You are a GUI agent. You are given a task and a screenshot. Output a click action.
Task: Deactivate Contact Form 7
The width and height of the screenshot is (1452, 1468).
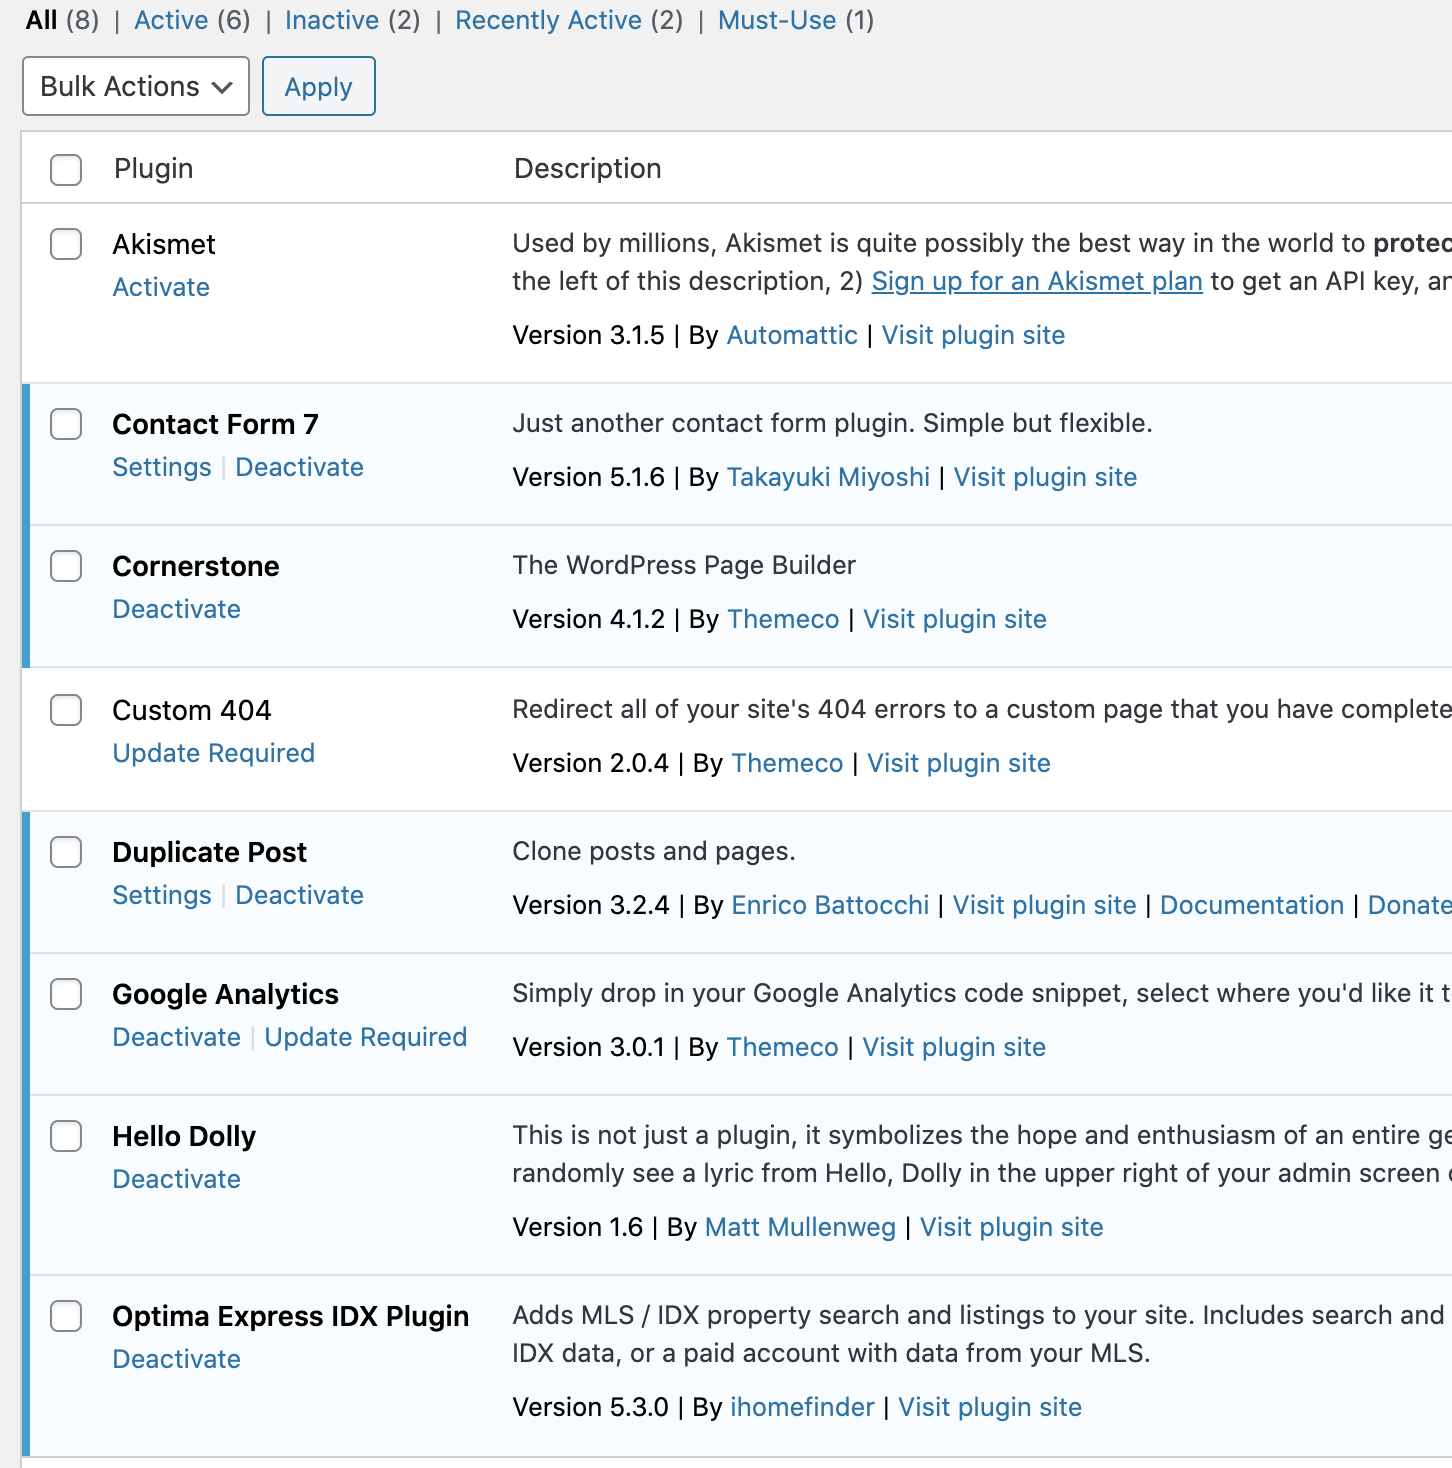pyautogui.click(x=299, y=467)
